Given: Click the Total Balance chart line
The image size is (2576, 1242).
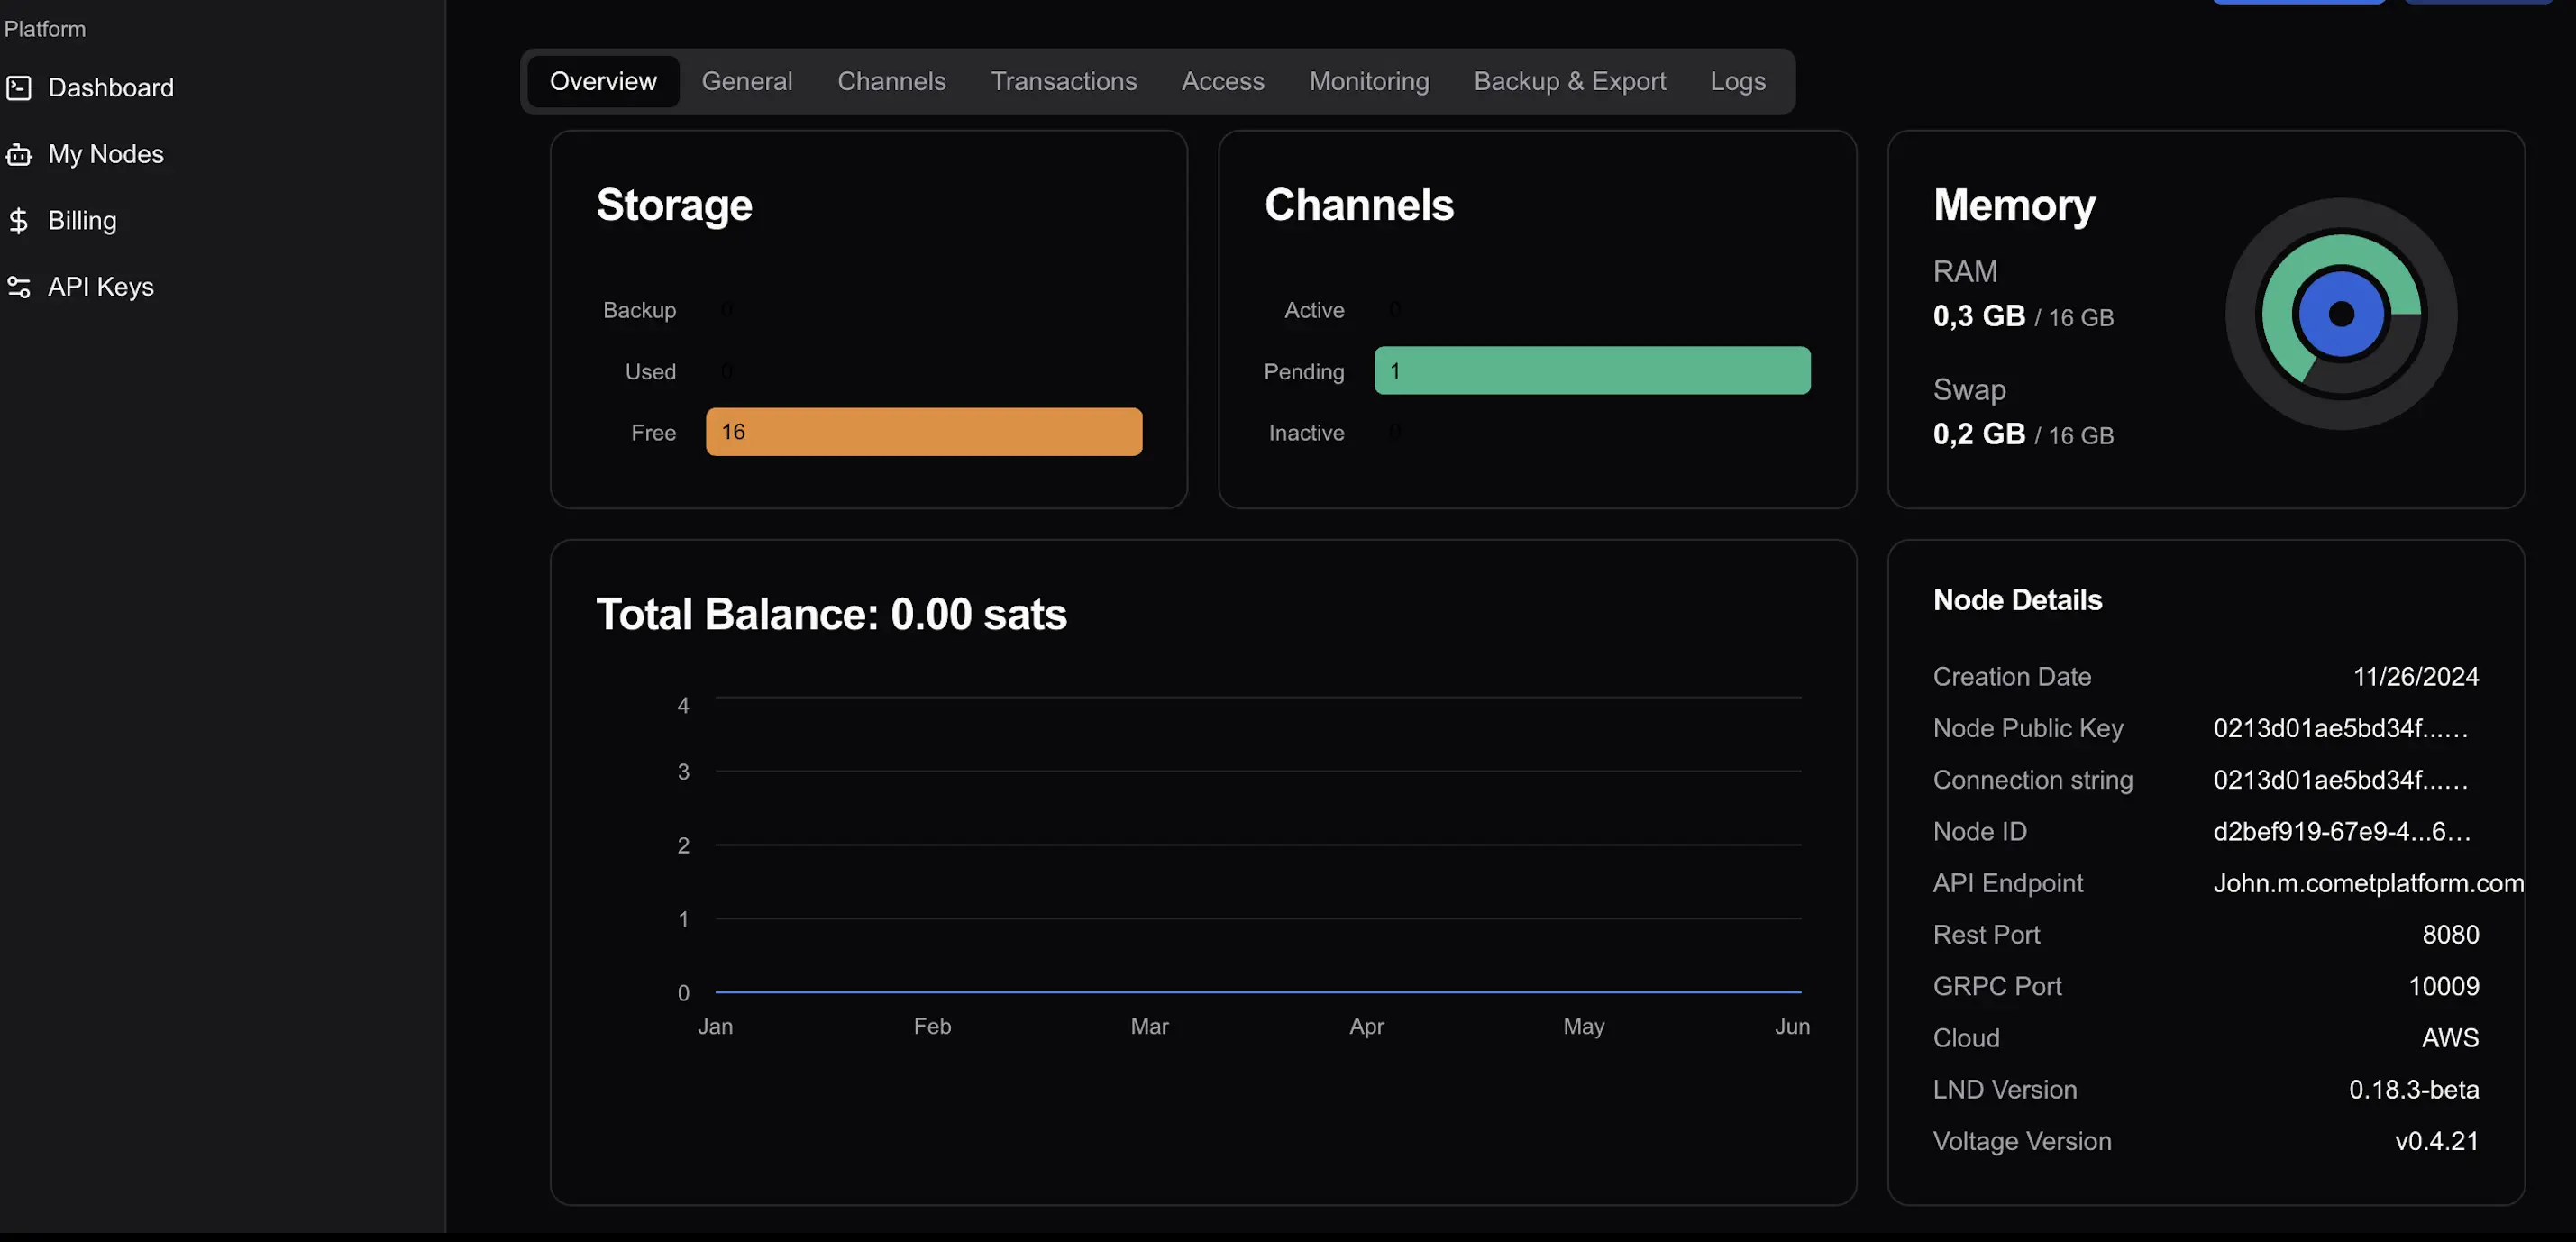Looking at the screenshot, I should tap(1257, 992).
